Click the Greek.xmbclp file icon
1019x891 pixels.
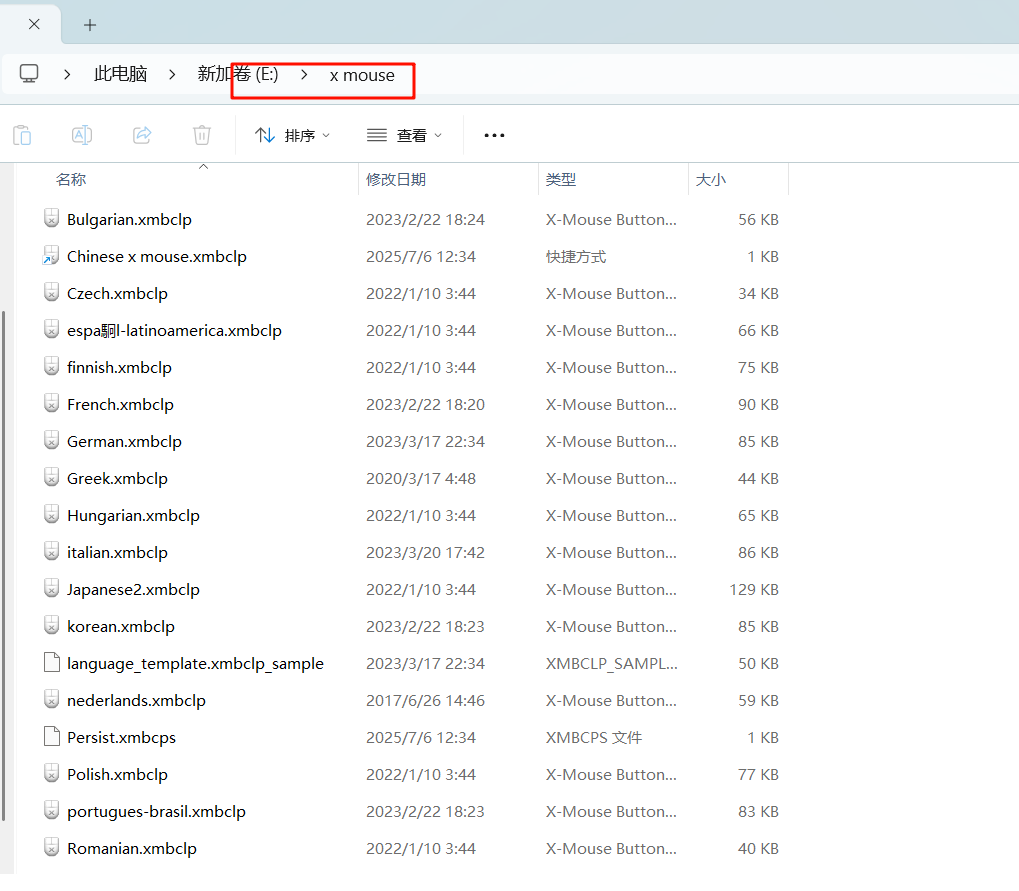pyautogui.click(x=51, y=478)
